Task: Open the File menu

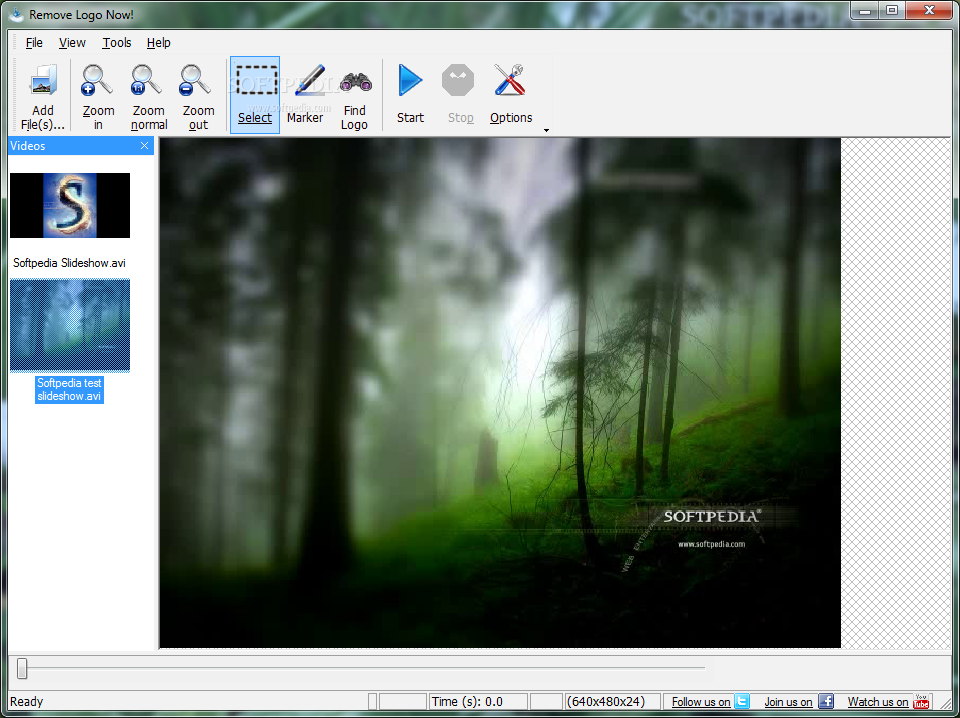Action: click(x=34, y=43)
